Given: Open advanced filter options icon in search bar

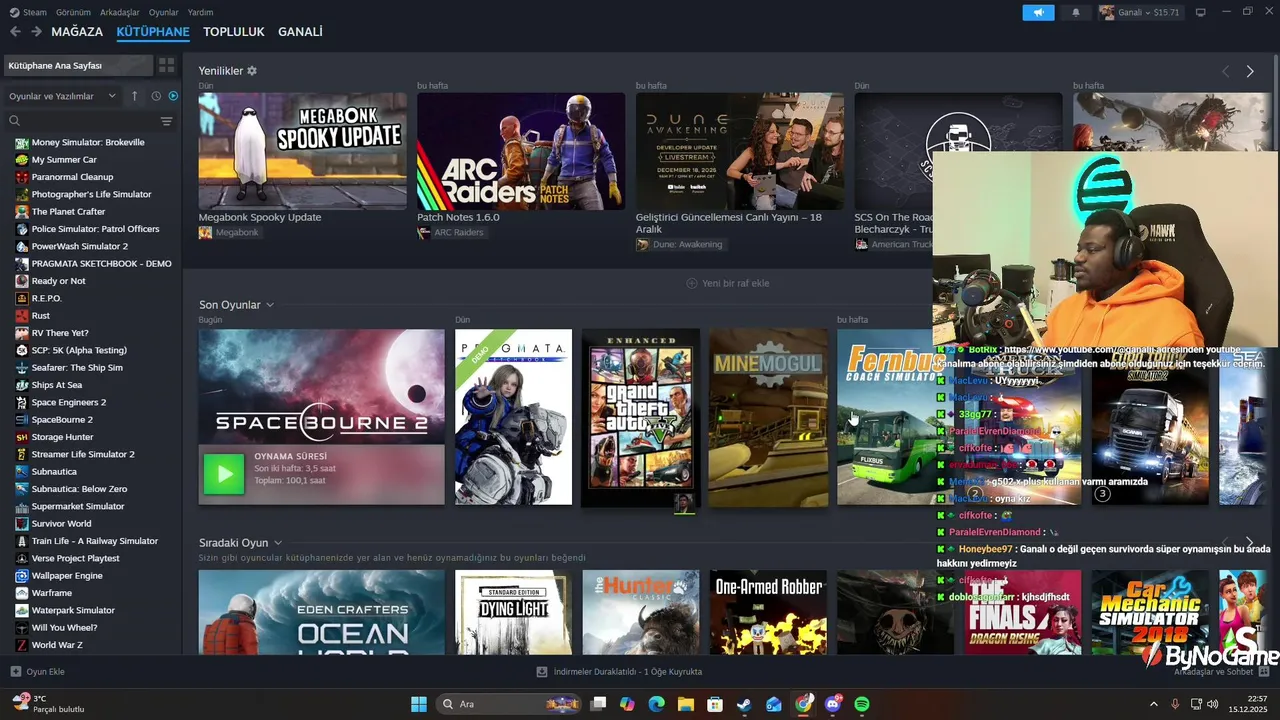Looking at the screenshot, I should (167, 121).
